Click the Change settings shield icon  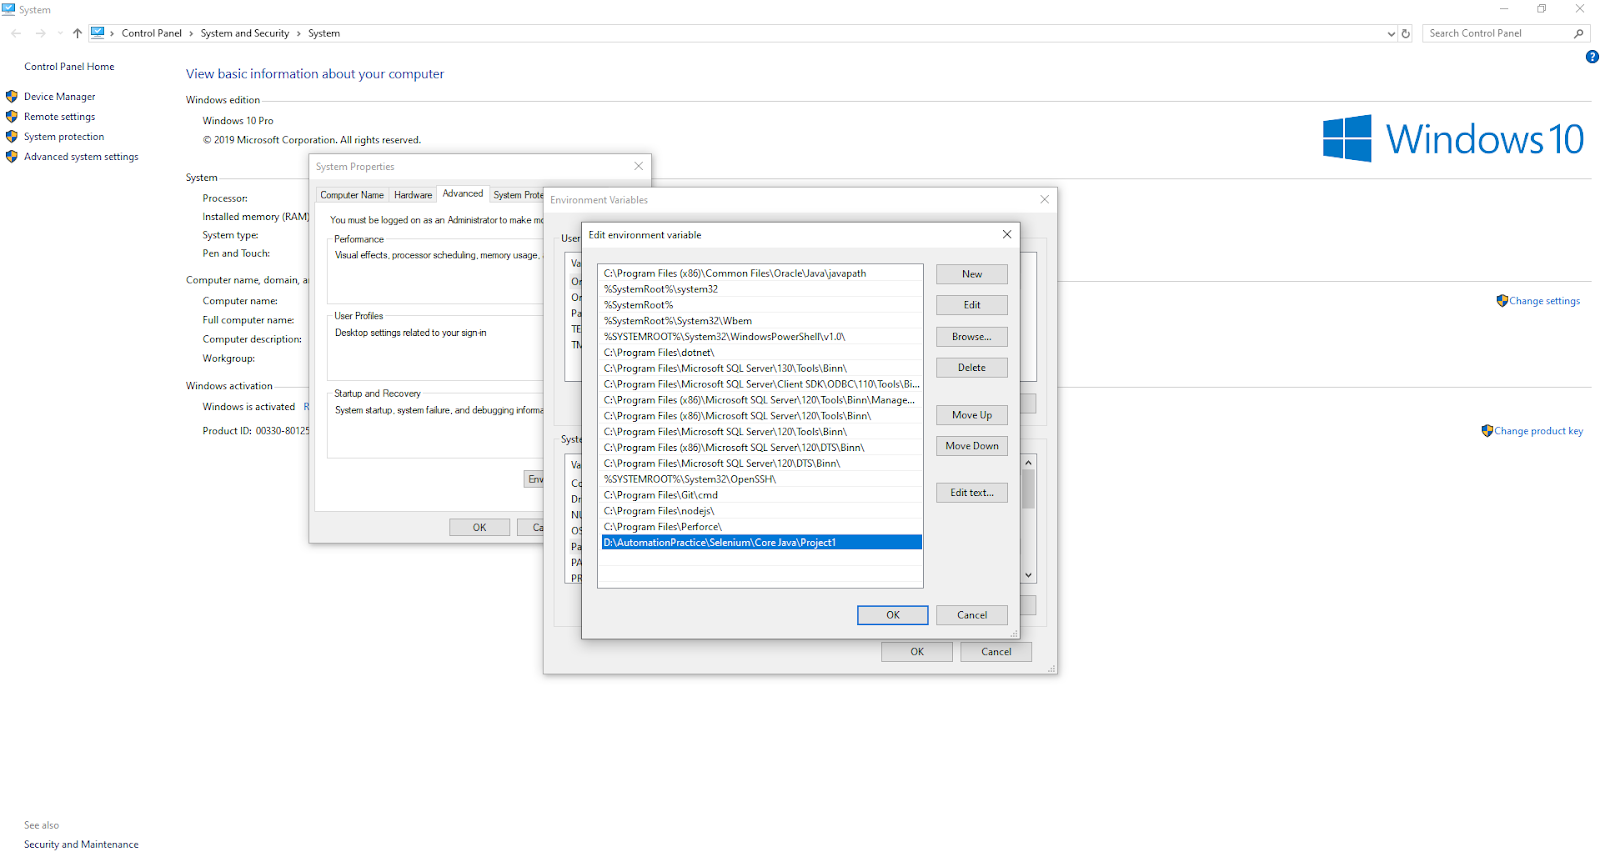click(x=1502, y=301)
